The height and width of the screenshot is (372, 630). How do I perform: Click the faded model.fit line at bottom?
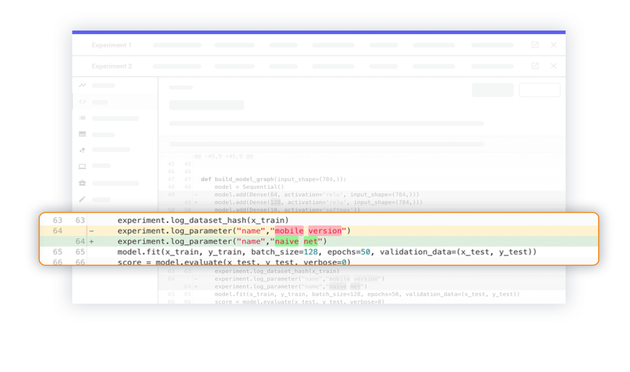367,294
